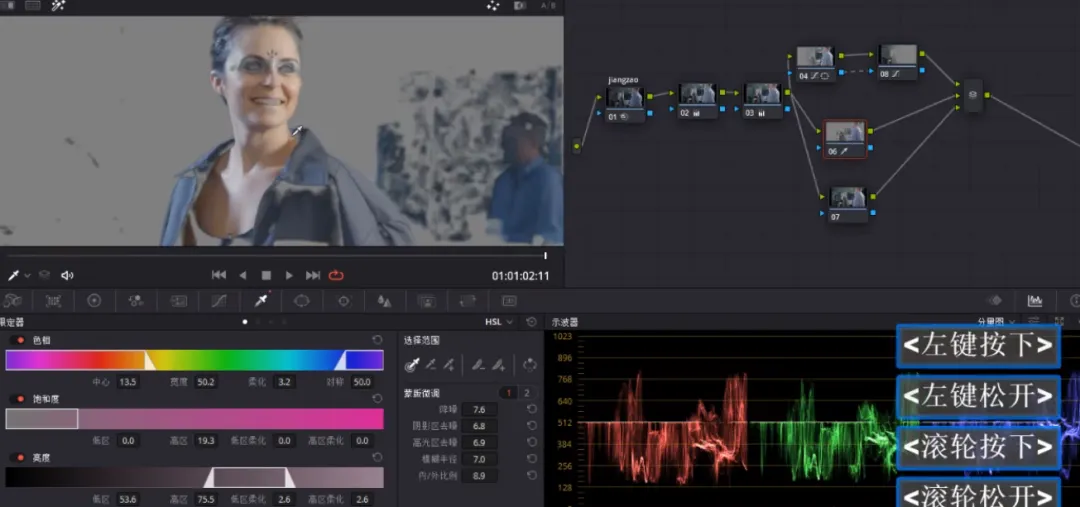Open the 分量图 scope type dropdown

(996, 322)
